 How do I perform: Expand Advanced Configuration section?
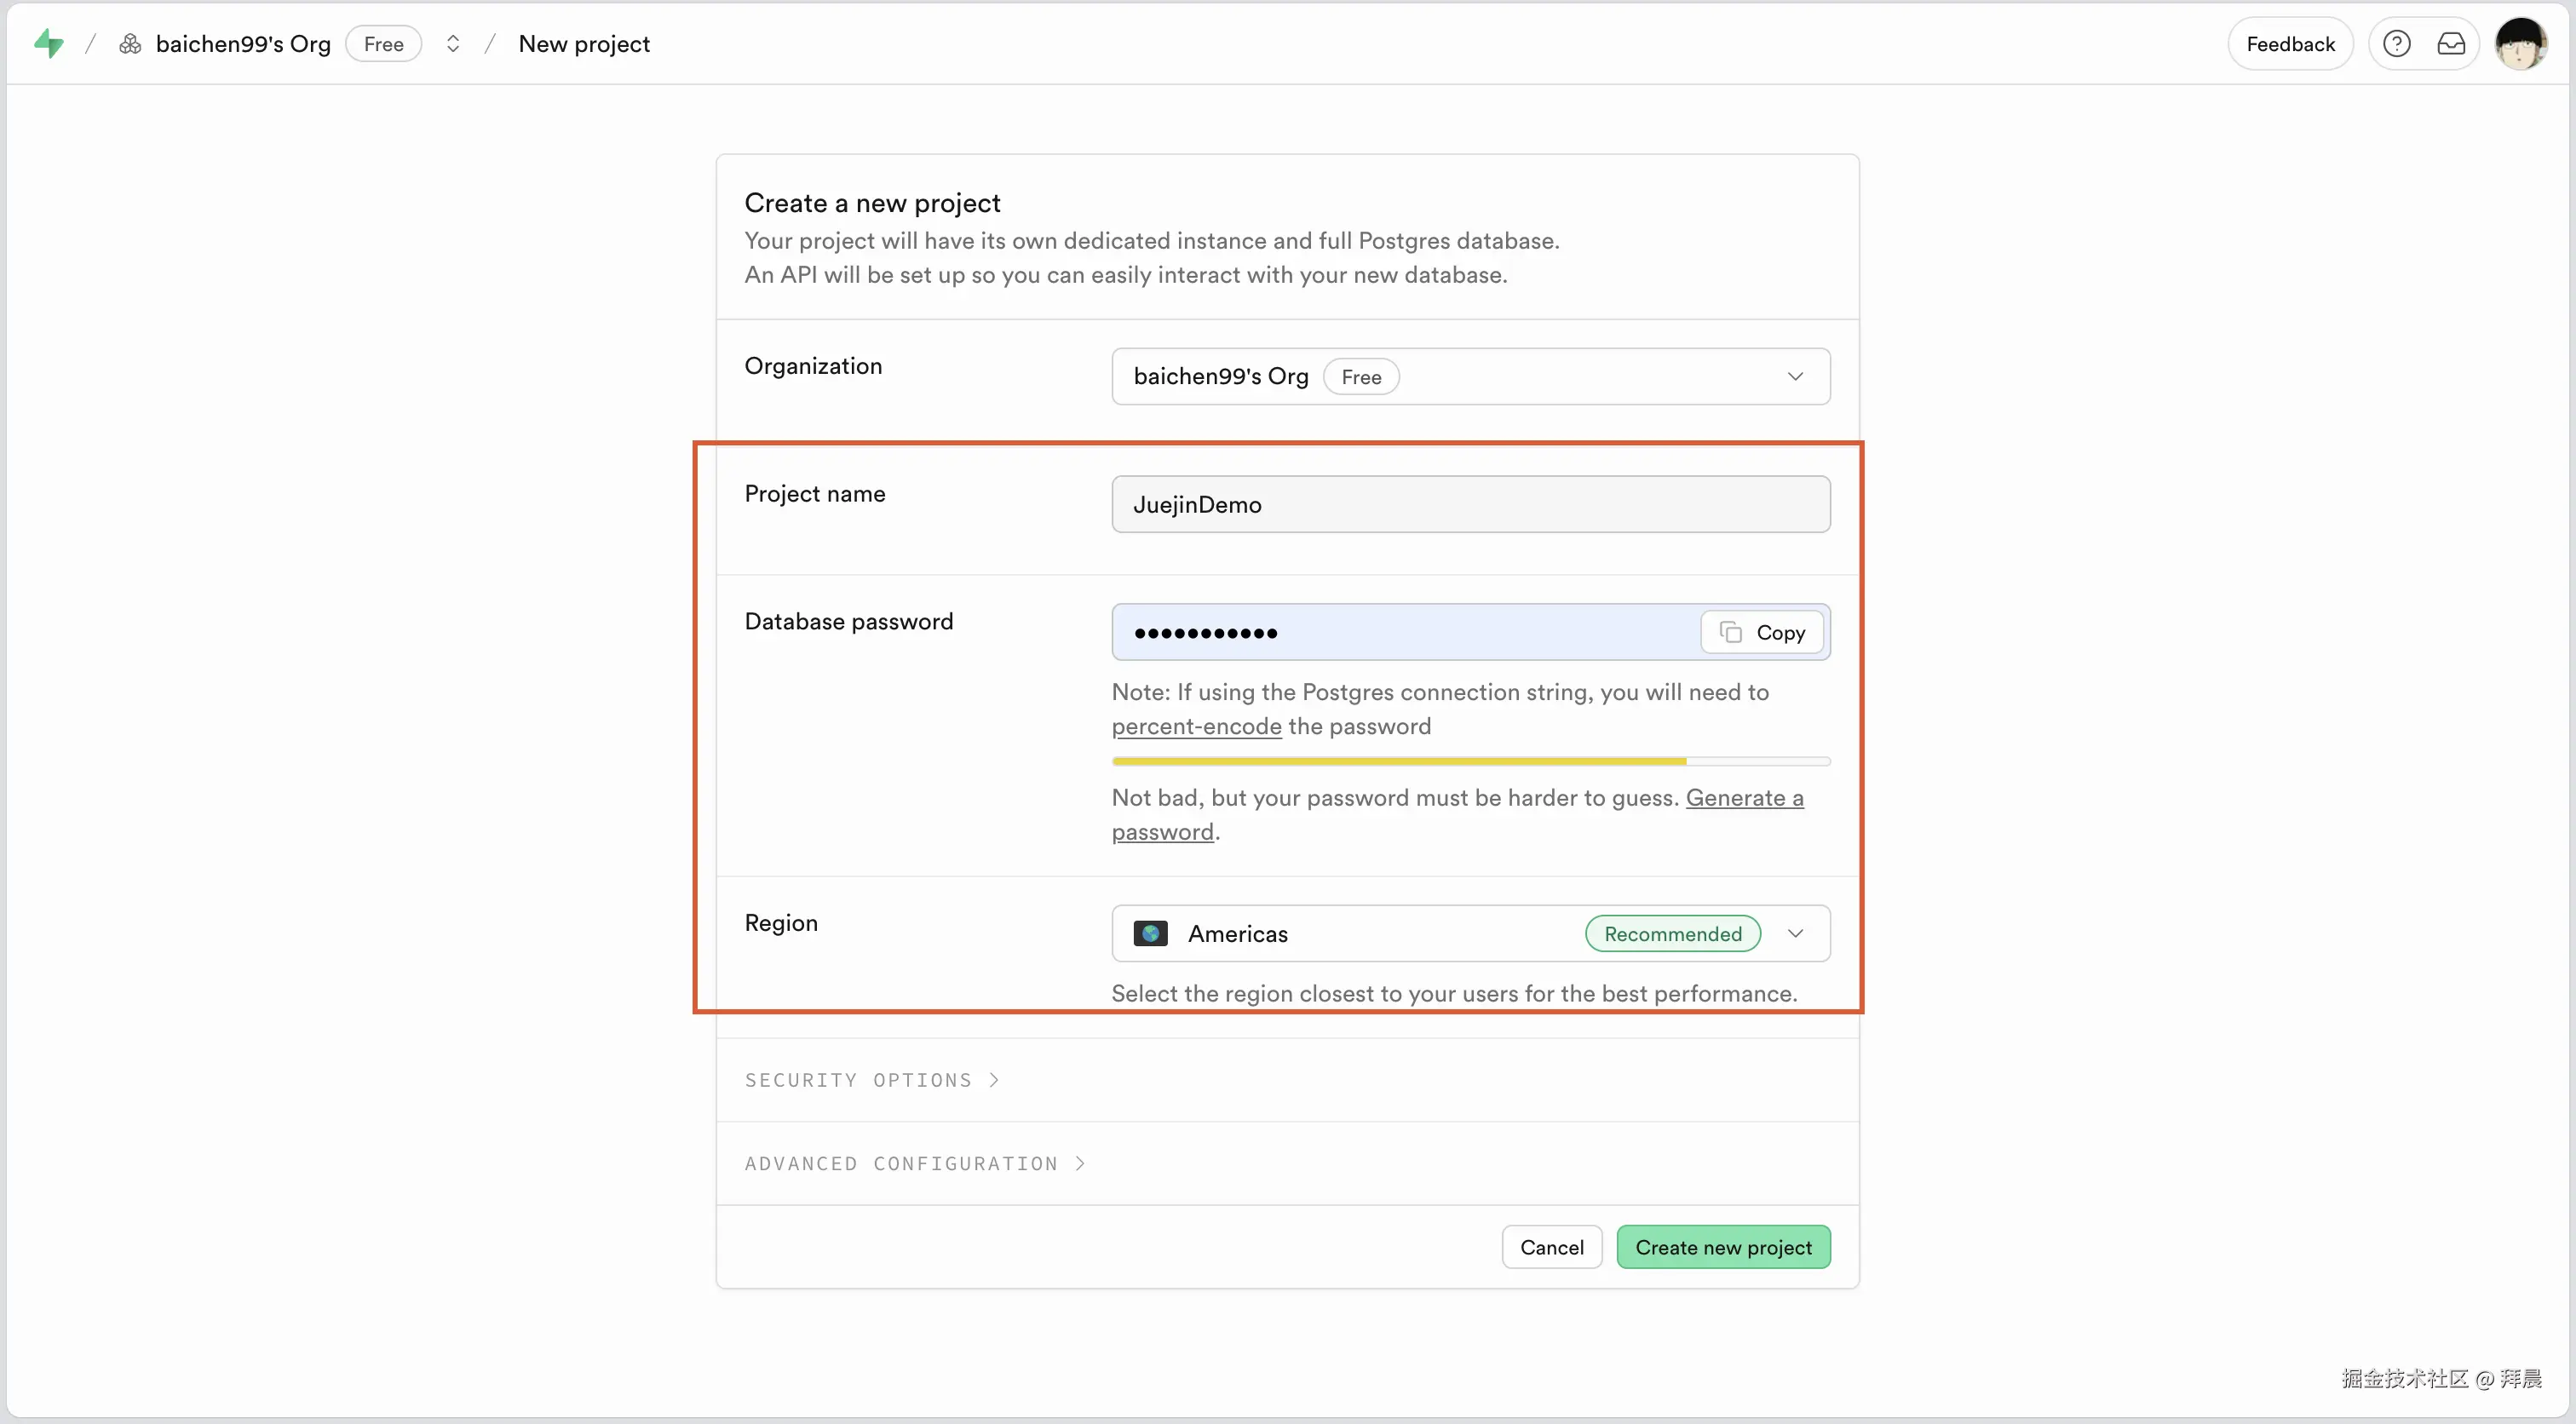pyautogui.click(x=914, y=1163)
